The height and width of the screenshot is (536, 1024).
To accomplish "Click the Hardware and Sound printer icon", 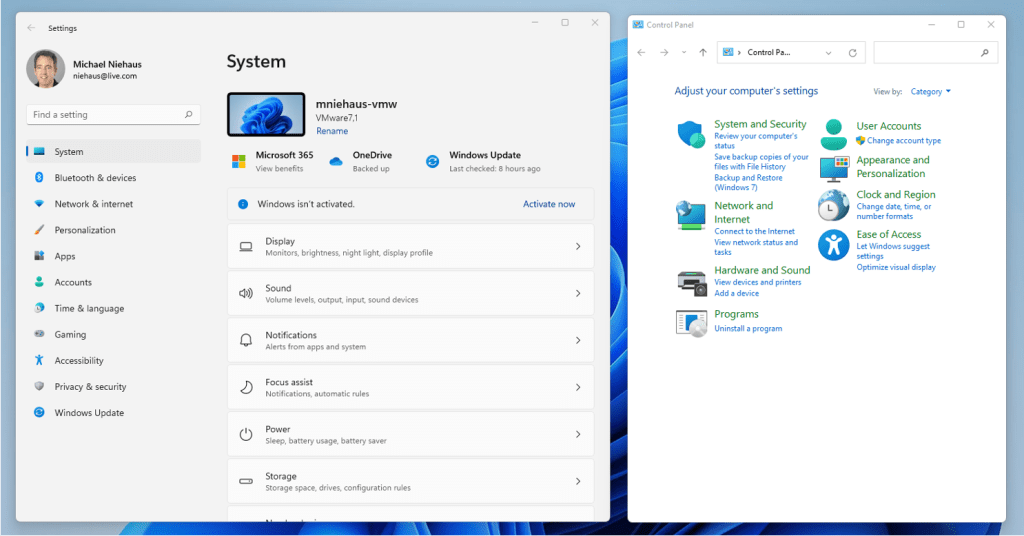I will pyautogui.click(x=691, y=281).
